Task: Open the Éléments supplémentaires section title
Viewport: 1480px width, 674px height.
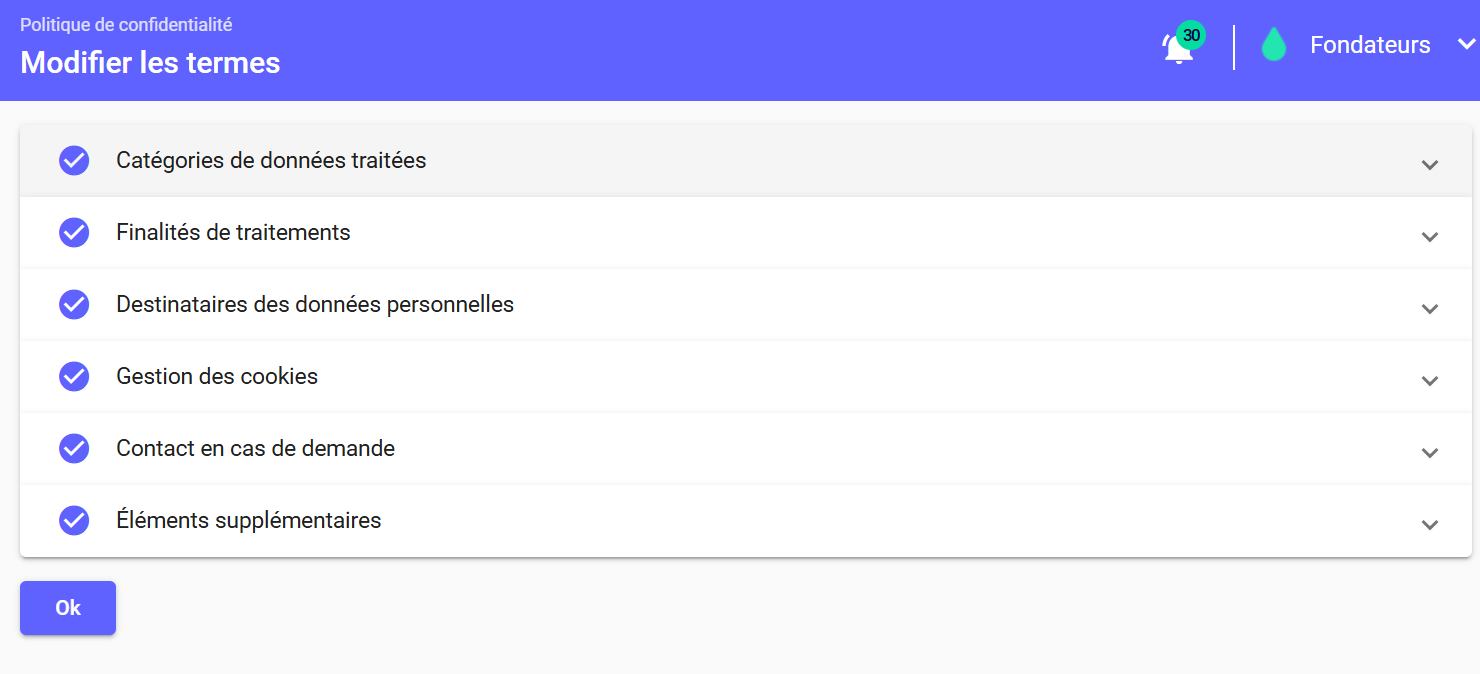Action: (x=249, y=520)
